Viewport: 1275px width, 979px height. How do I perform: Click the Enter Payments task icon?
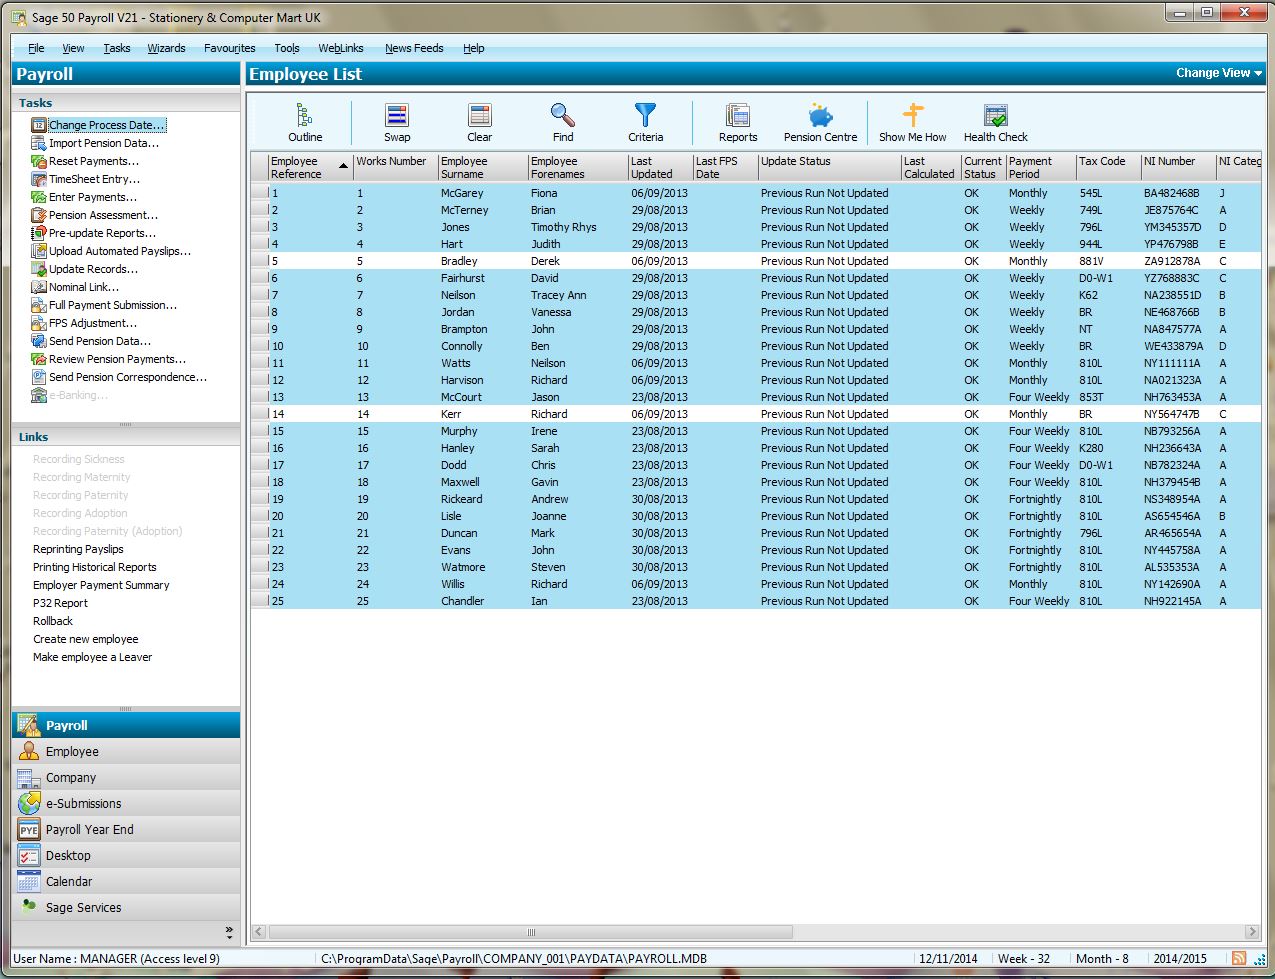pos(39,197)
